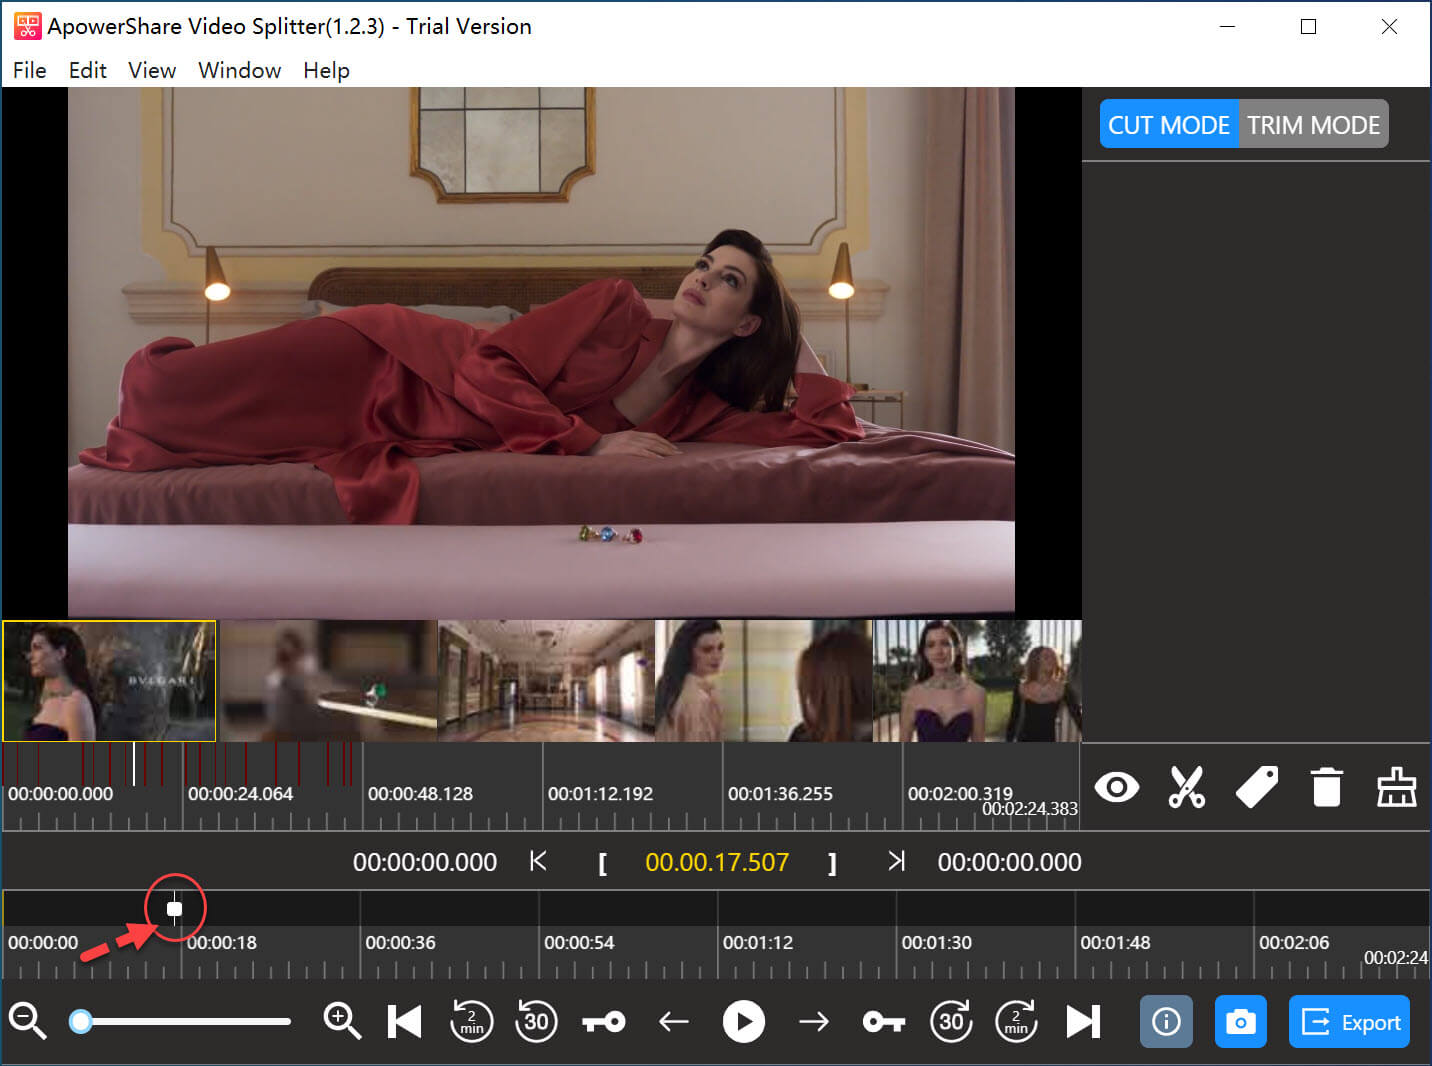
Task: Click the tag label icon
Action: coord(1256,788)
